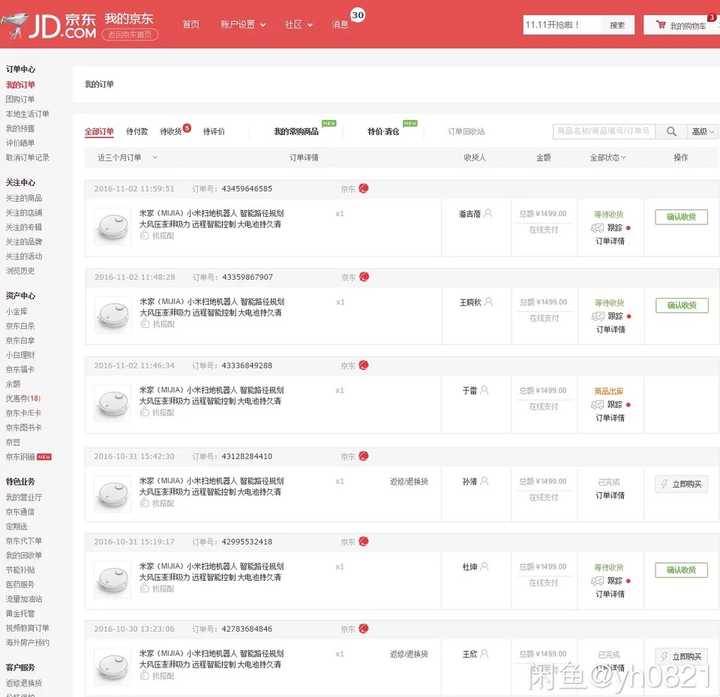Screen dimensions: 720x697
Task: Open 订单详情 for order 43336849288
Action: click(x=610, y=418)
